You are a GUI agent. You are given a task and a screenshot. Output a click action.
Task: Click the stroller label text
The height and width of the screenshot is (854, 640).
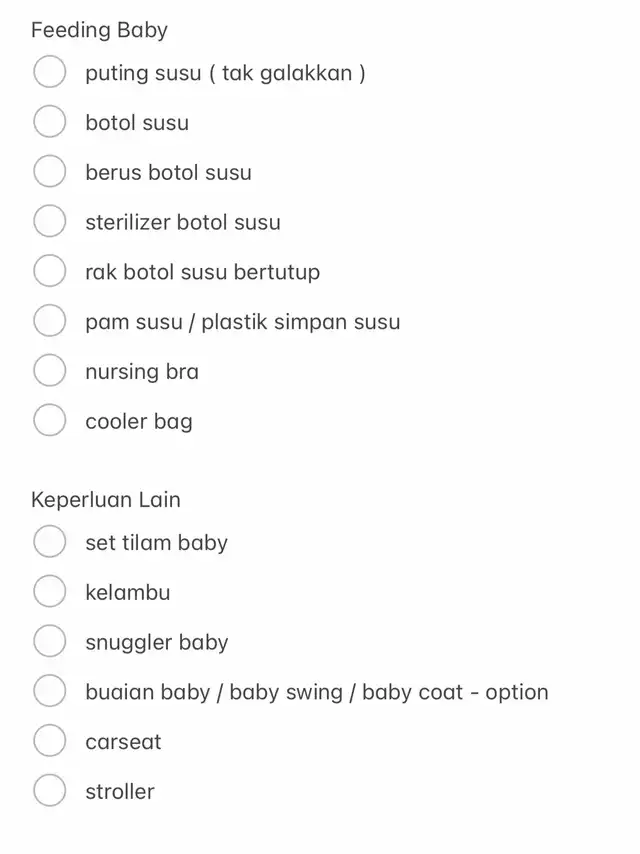pos(120,792)
